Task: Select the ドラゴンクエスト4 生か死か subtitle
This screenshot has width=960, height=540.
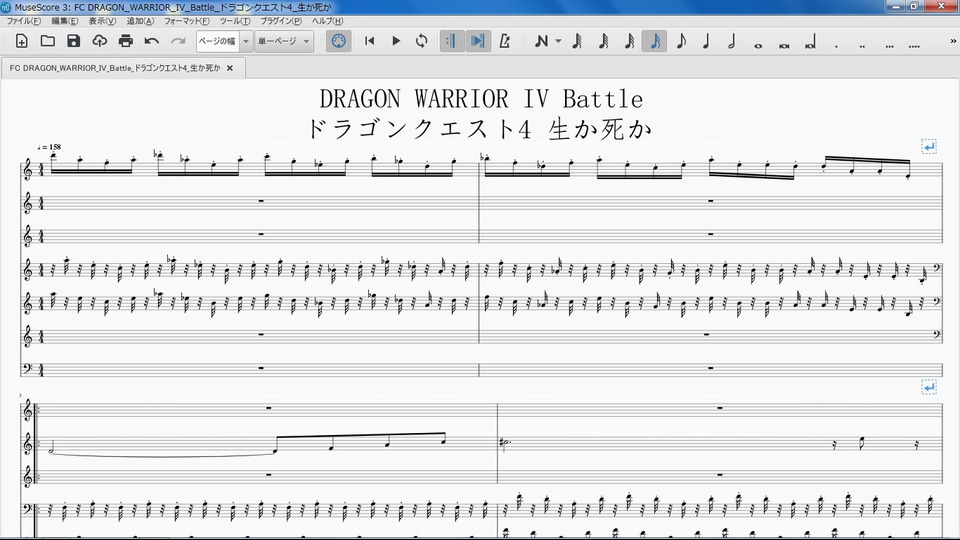Action: [x=479, y=129]
